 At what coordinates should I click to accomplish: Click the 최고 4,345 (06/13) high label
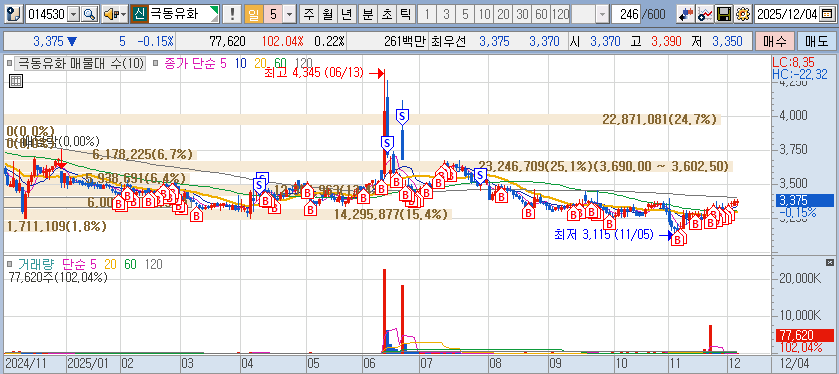point(315,74)
